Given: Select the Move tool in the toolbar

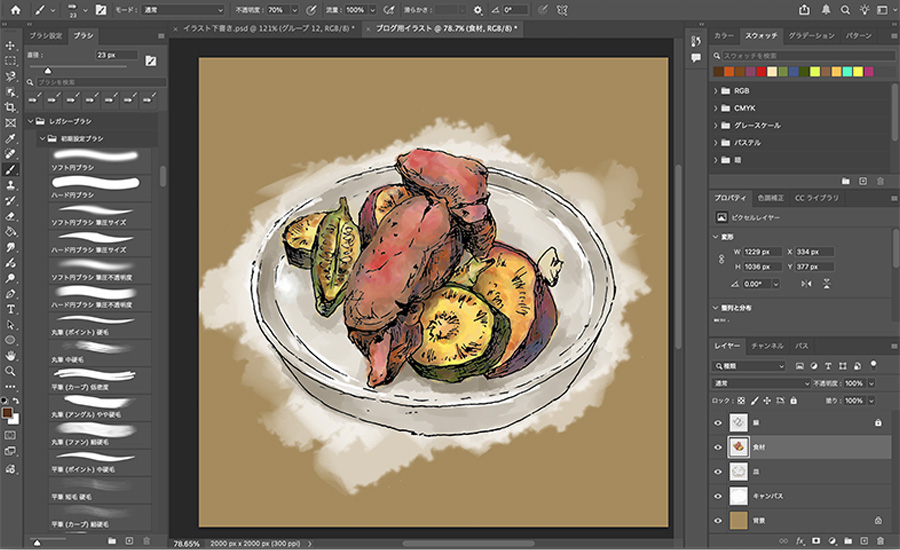Looking at the screenshot, I should [10, 45].
